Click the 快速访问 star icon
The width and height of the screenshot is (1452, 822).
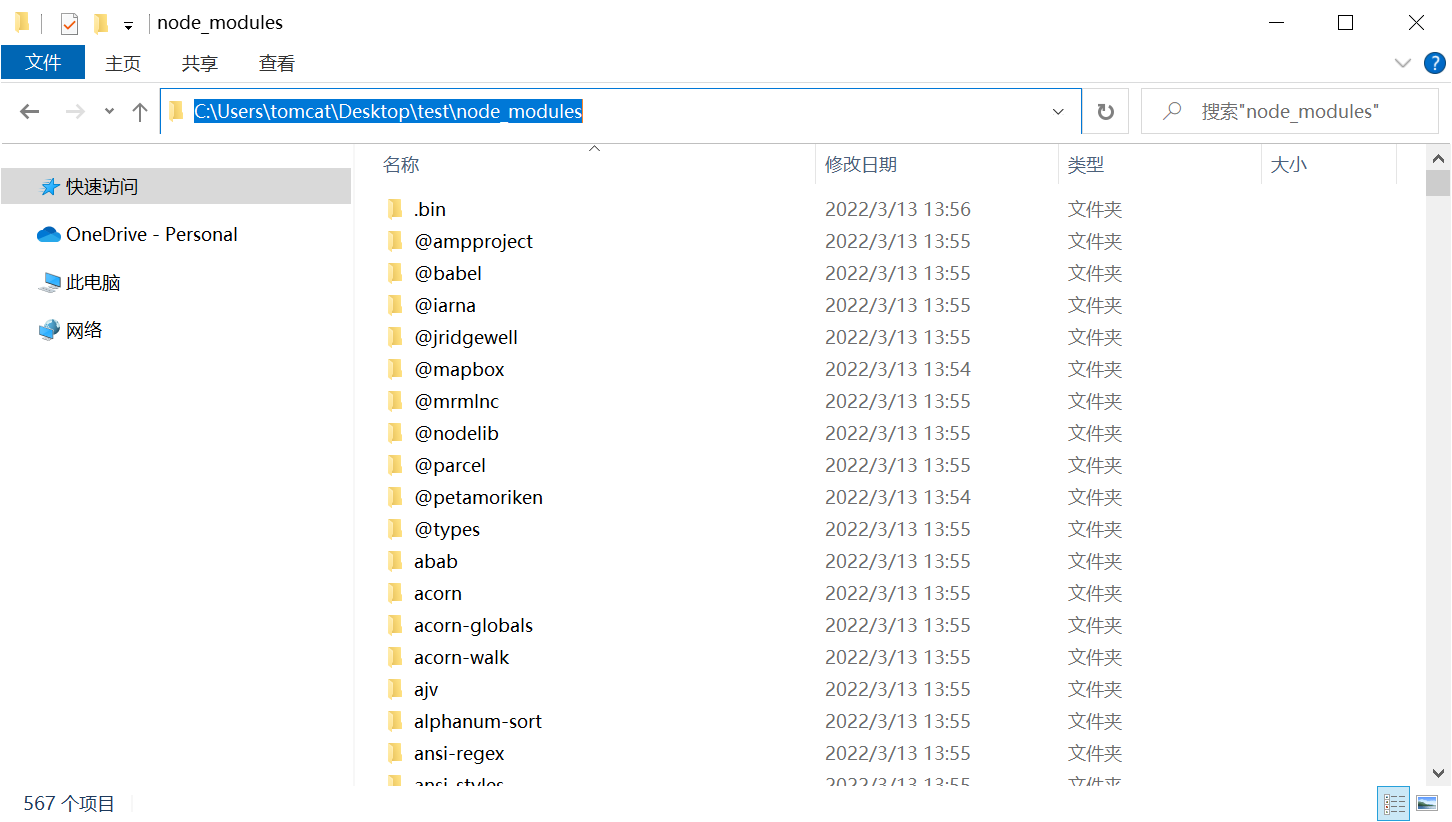click(49, 187)
